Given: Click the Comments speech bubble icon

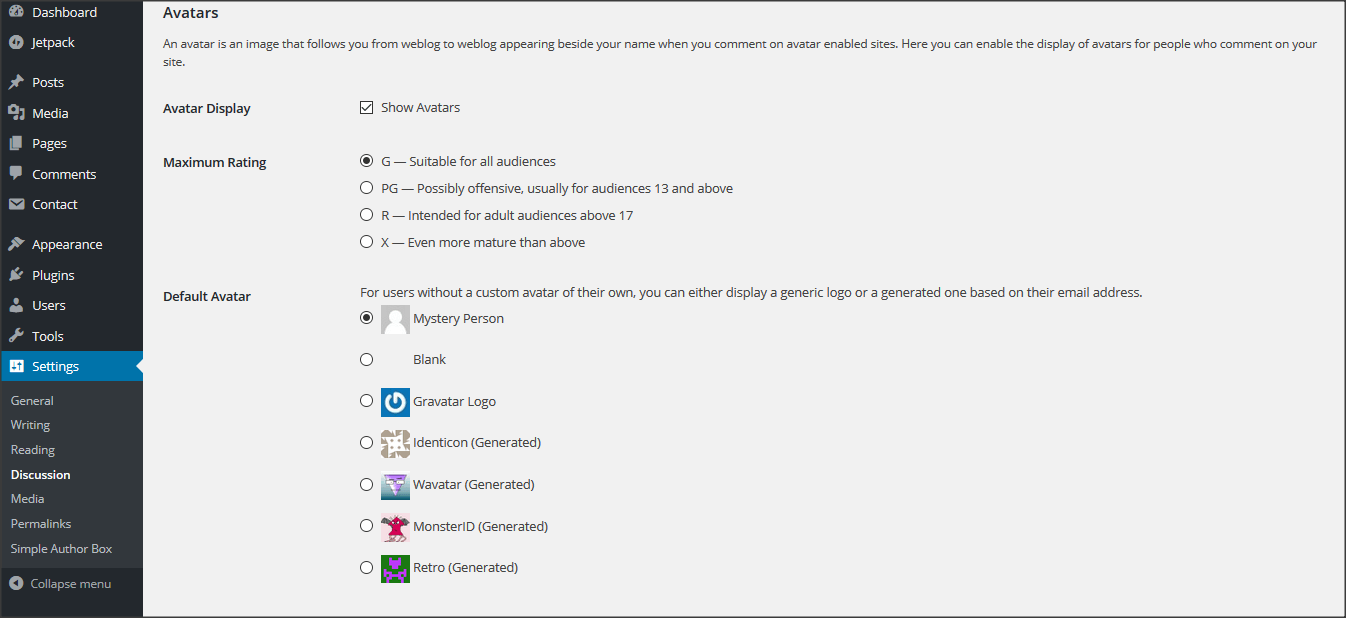Looking at the screenshot, I should pos(16,174).
